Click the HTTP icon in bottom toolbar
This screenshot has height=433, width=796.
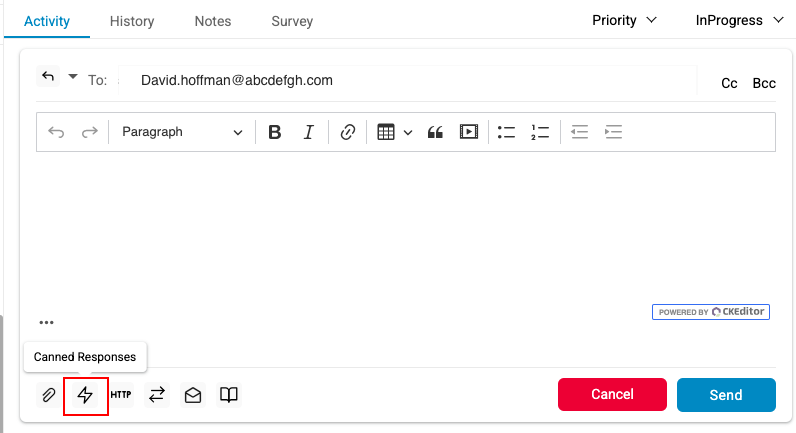(121, 395)
